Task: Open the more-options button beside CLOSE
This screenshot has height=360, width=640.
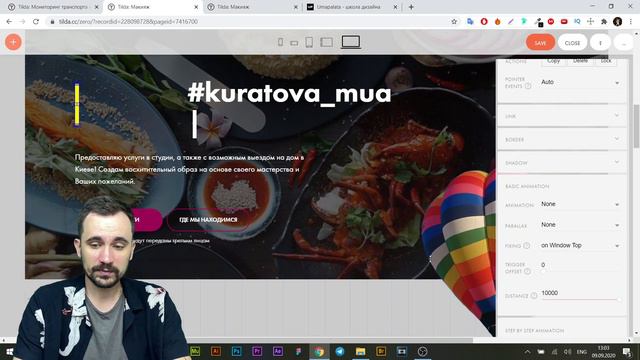Action: click(x=600, y=42)
